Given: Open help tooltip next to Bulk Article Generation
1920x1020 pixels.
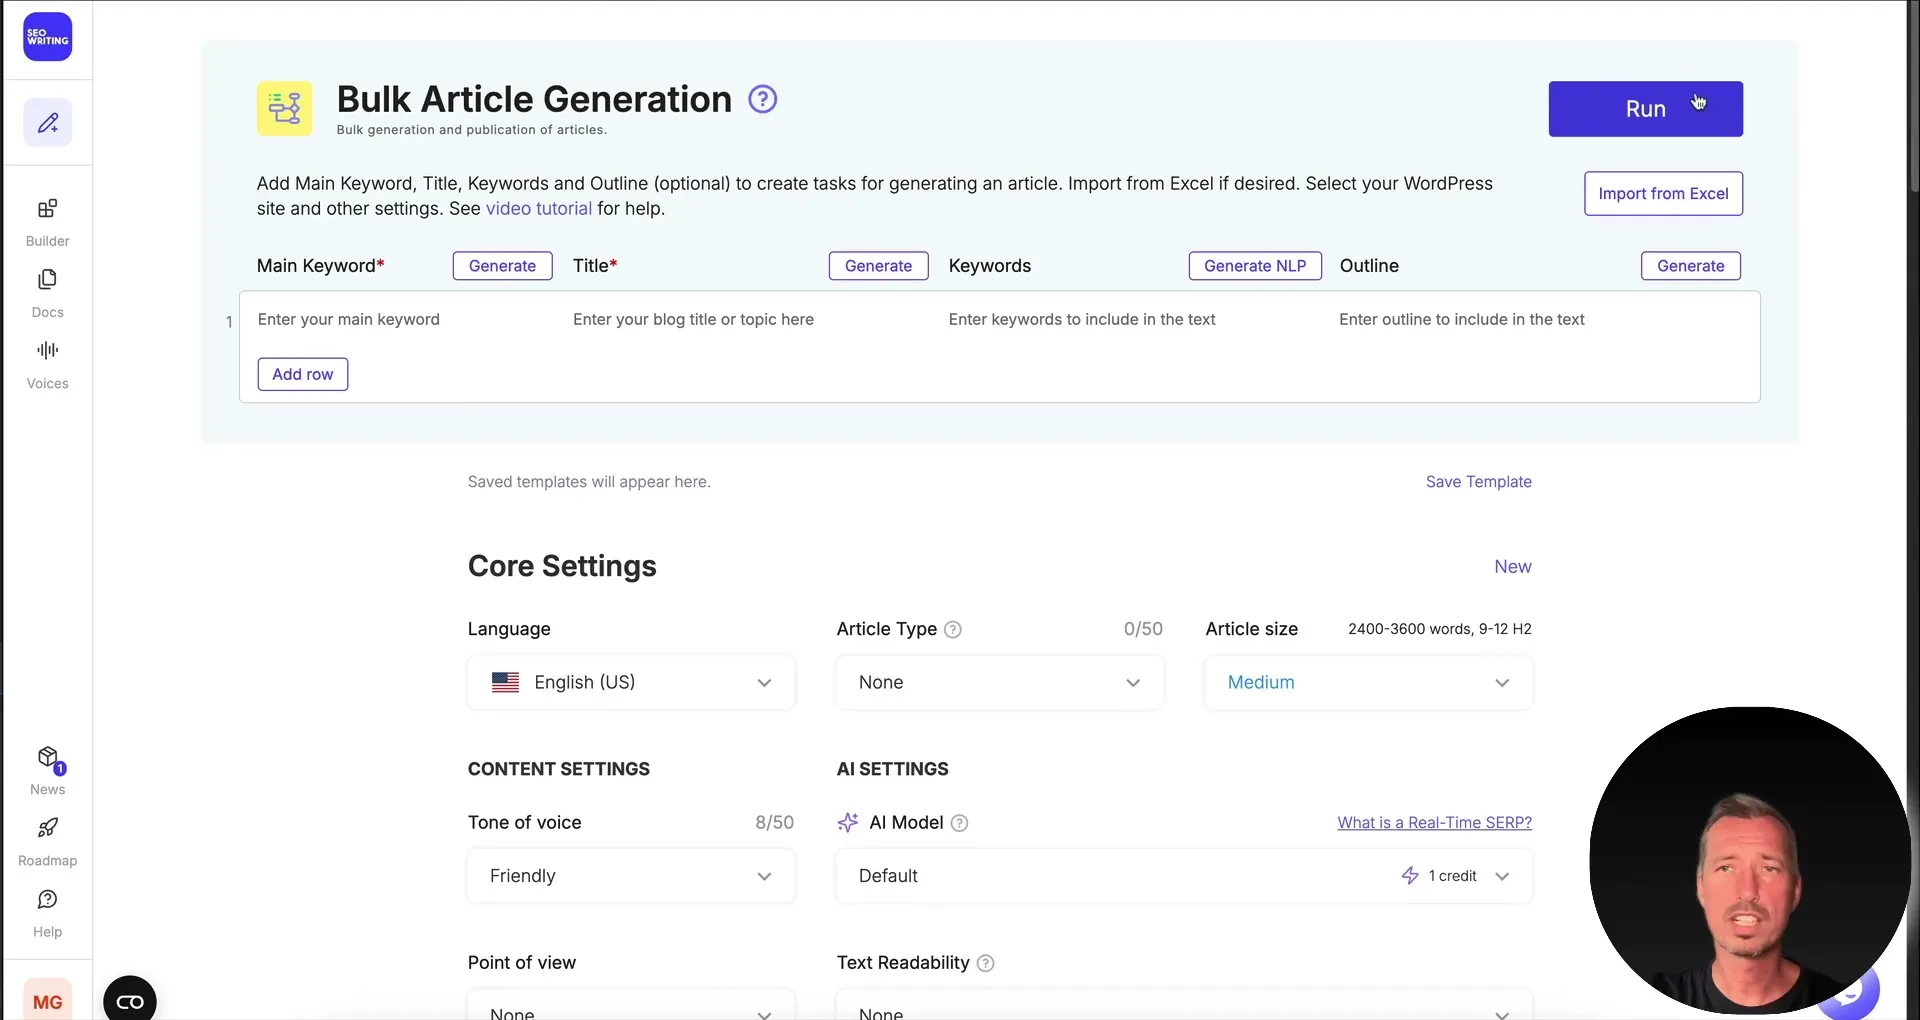Looking at the screenshot, I should (x=762, y=98).
